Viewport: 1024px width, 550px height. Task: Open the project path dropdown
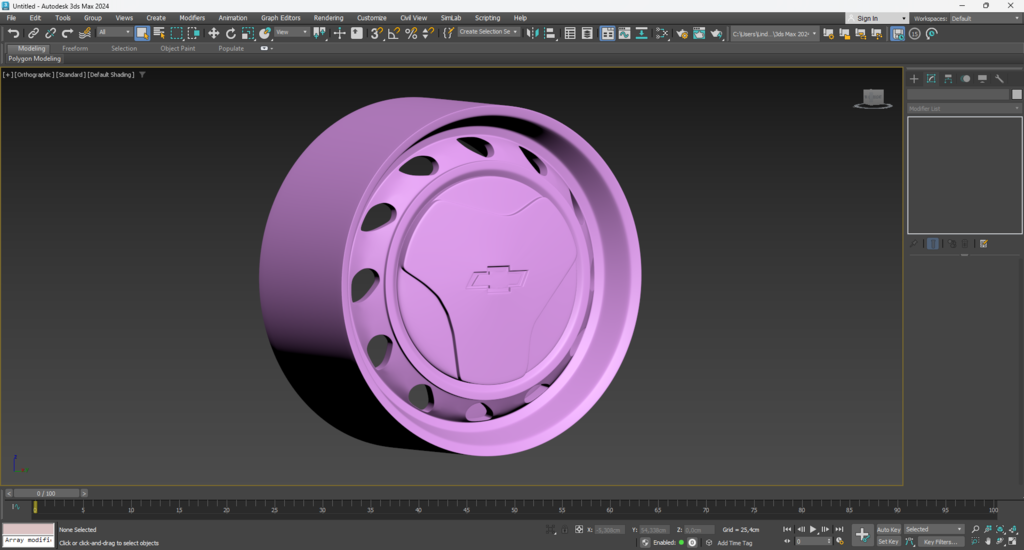click(x=774, y=33)
